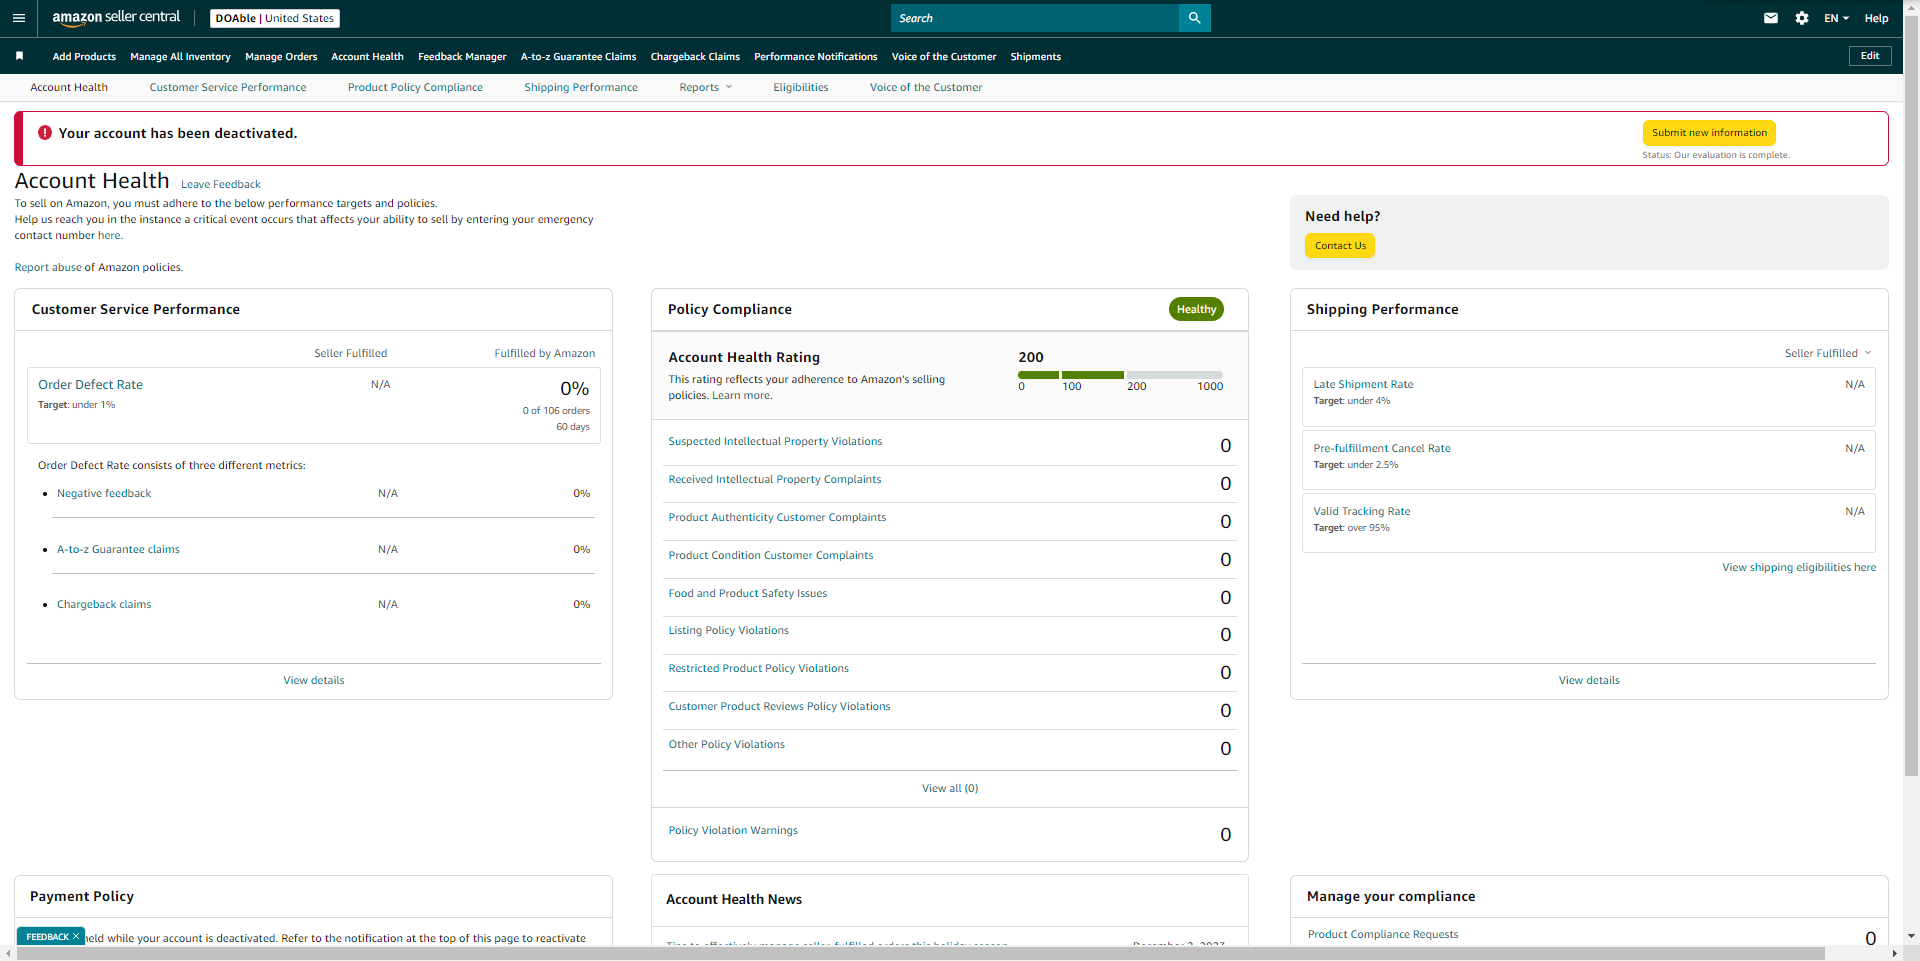Open Late Shipment Rate metric
Image resolution: width=1920 pixels, height=961 pixels.
tap(1363, 384)
